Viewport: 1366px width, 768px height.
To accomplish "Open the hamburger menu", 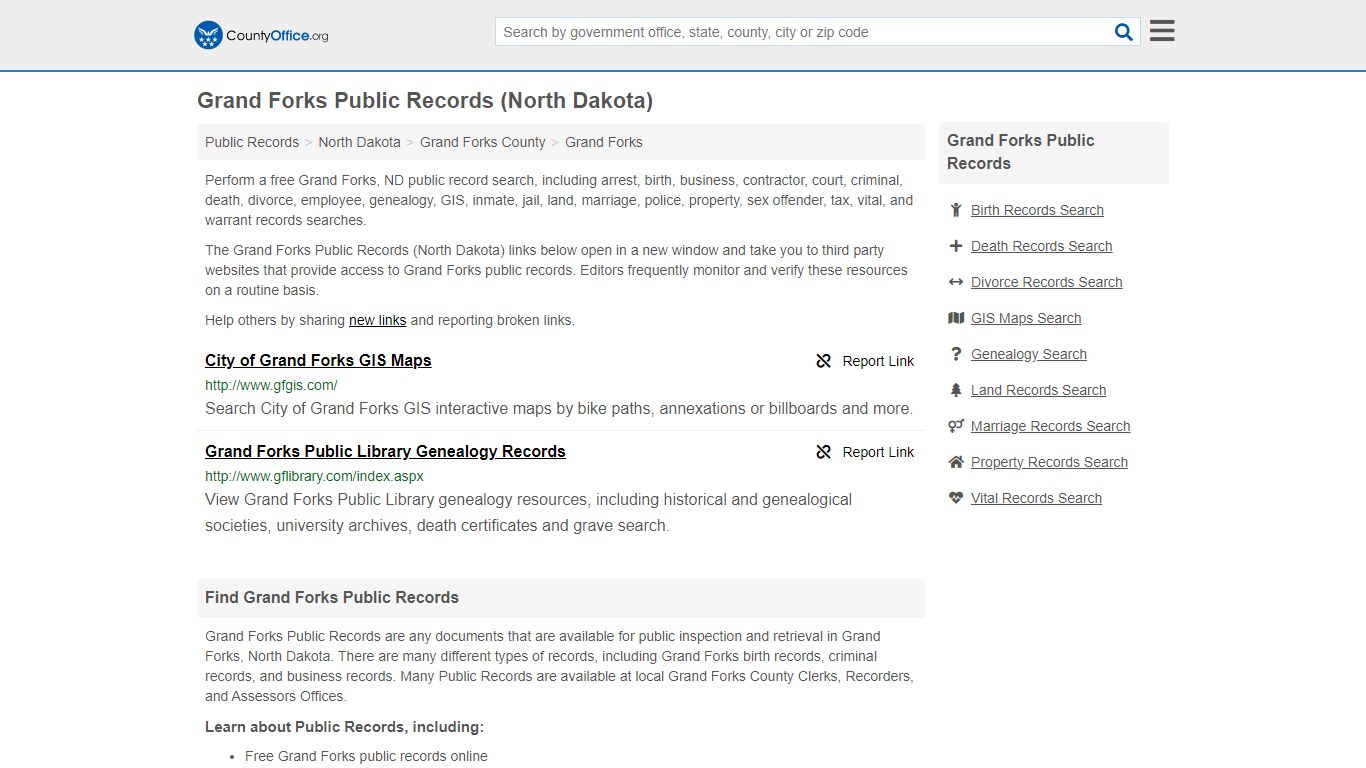I will click(x=1162, y=31).
